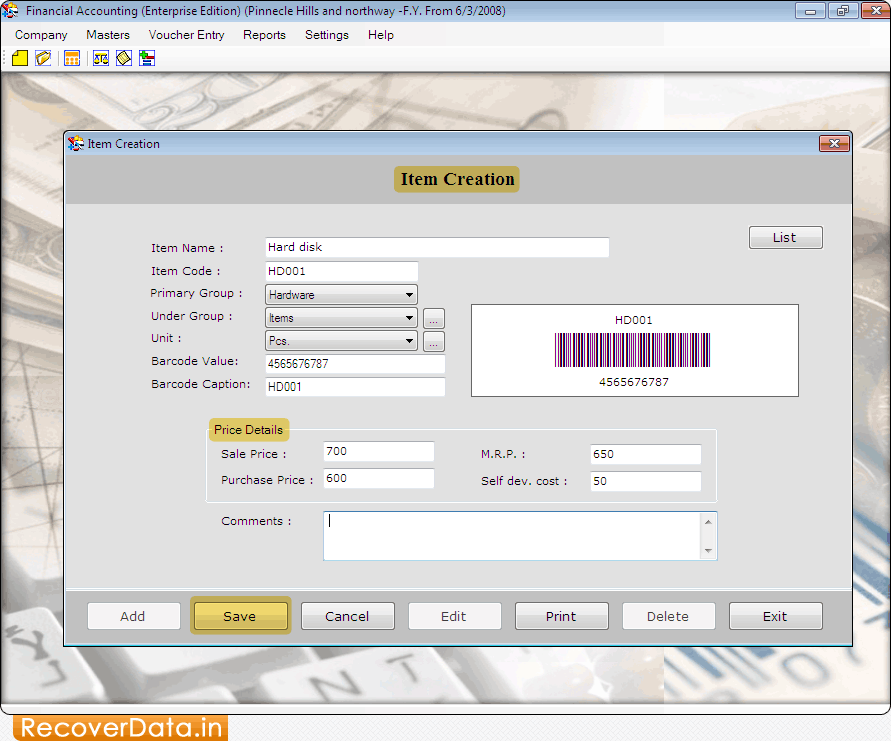Viewport: 891px width, 741px height.
Task: Restore down the Financial Accounting window
Action: [843, 11]
